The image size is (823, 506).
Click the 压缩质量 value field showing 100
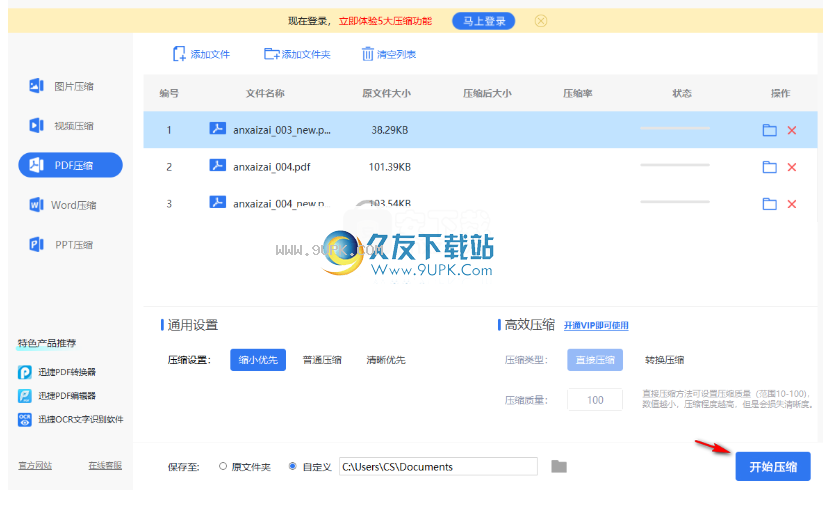[x=595, y=400]
